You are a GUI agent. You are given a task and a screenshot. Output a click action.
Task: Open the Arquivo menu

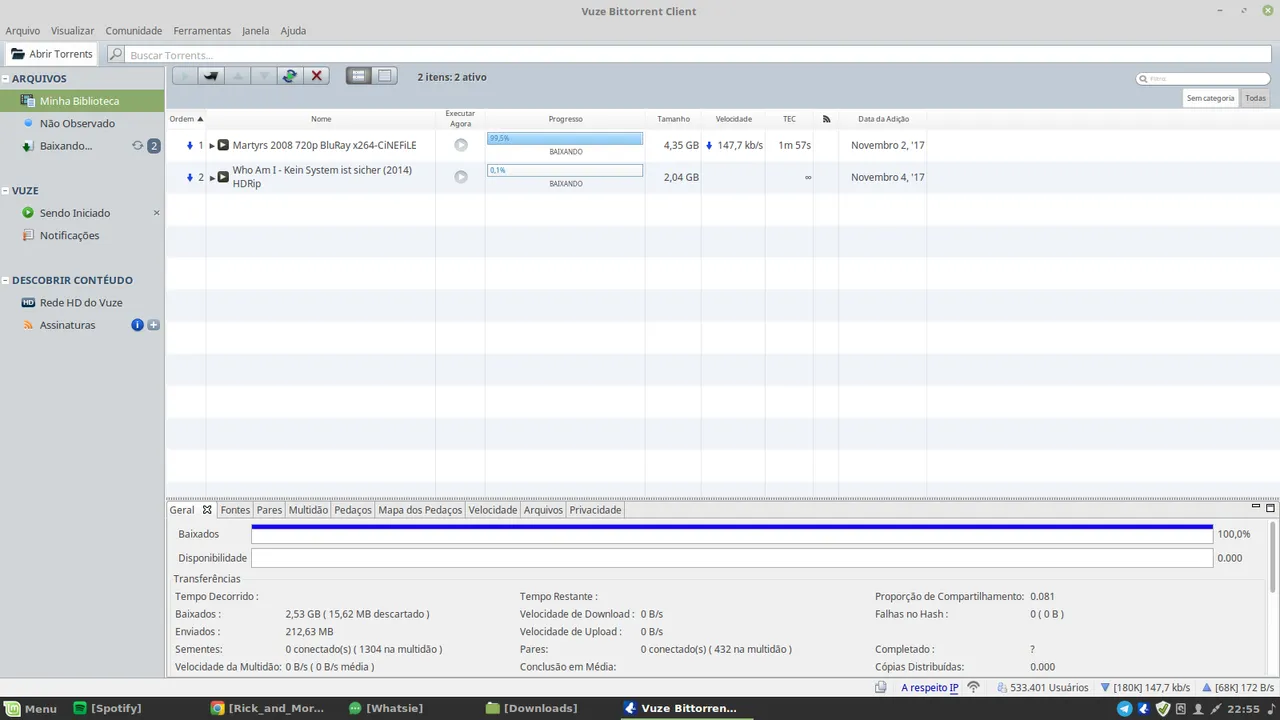[23, 31]
